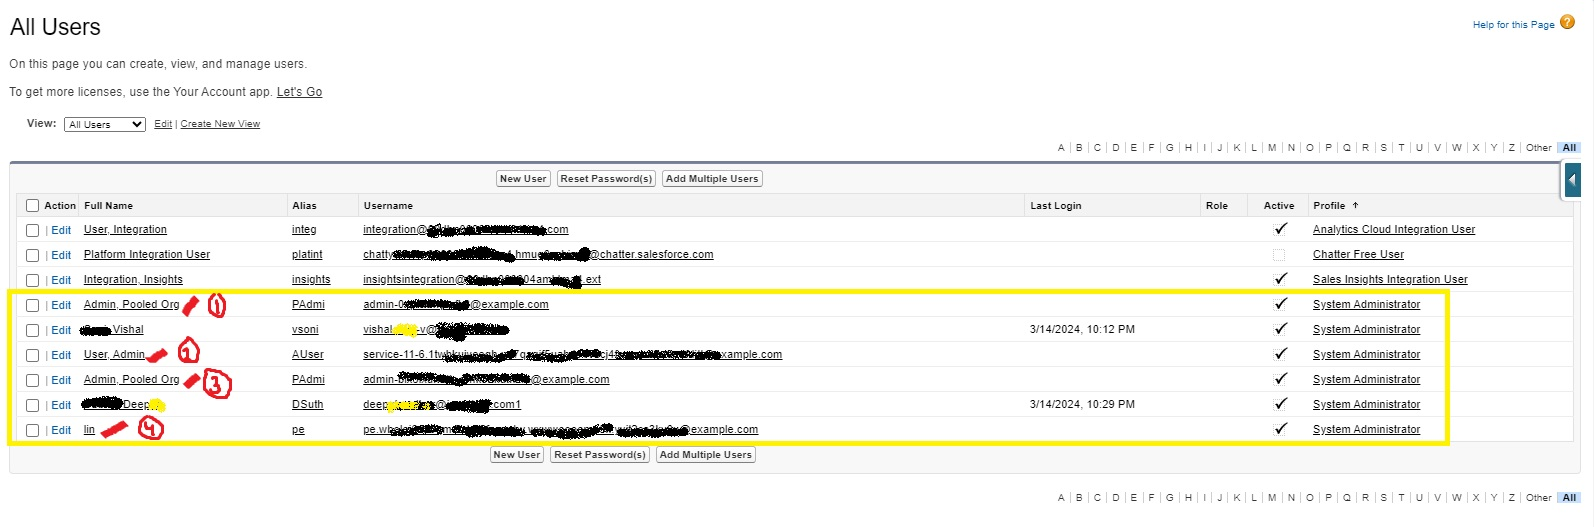The height and width of the screenshot is (527, 1594).
Task: Click the Profile column header
Action: pyautogui.click(x=1329, y=206)
